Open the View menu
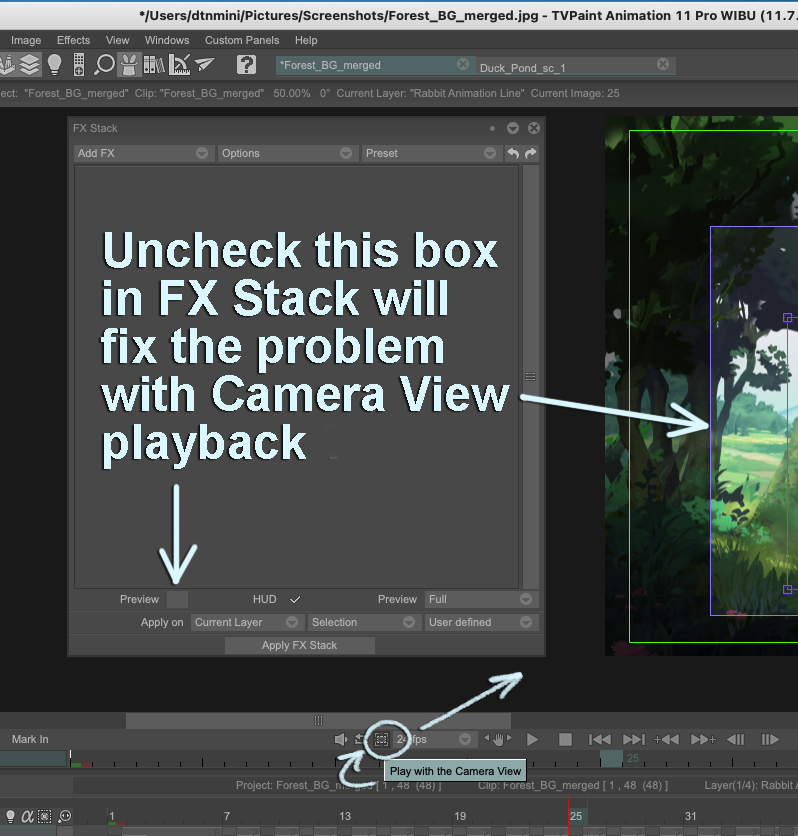Image resolution: width=798 pixels, height=836 pixels. [117, 41]
